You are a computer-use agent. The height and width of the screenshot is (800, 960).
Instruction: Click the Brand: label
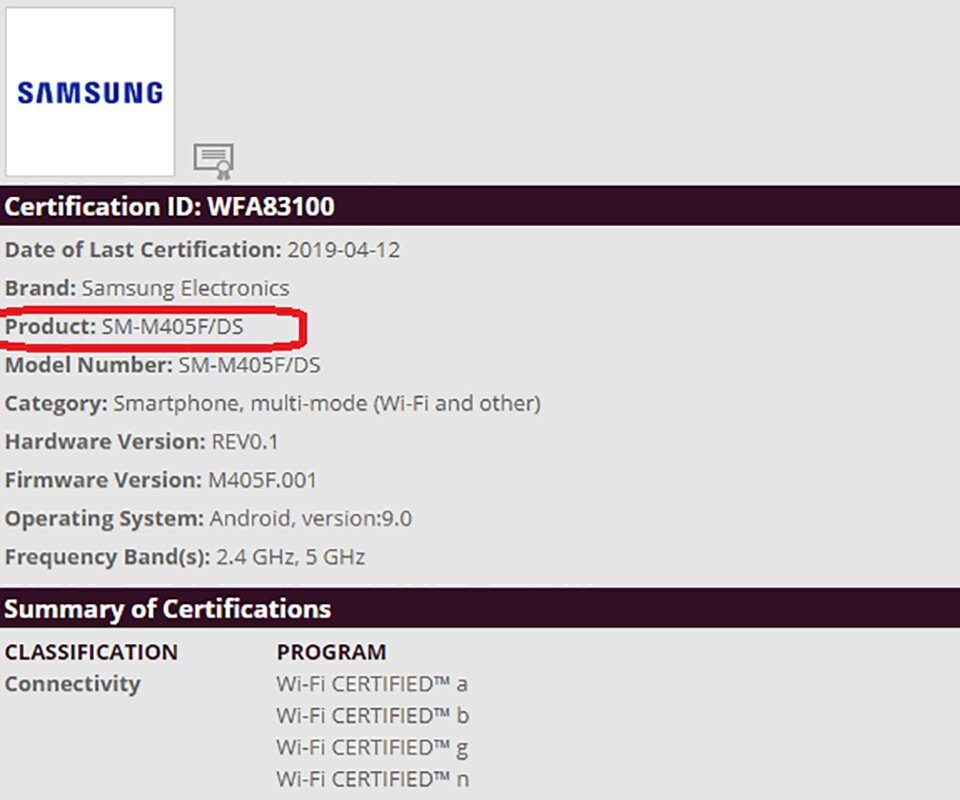click(40, 288)
